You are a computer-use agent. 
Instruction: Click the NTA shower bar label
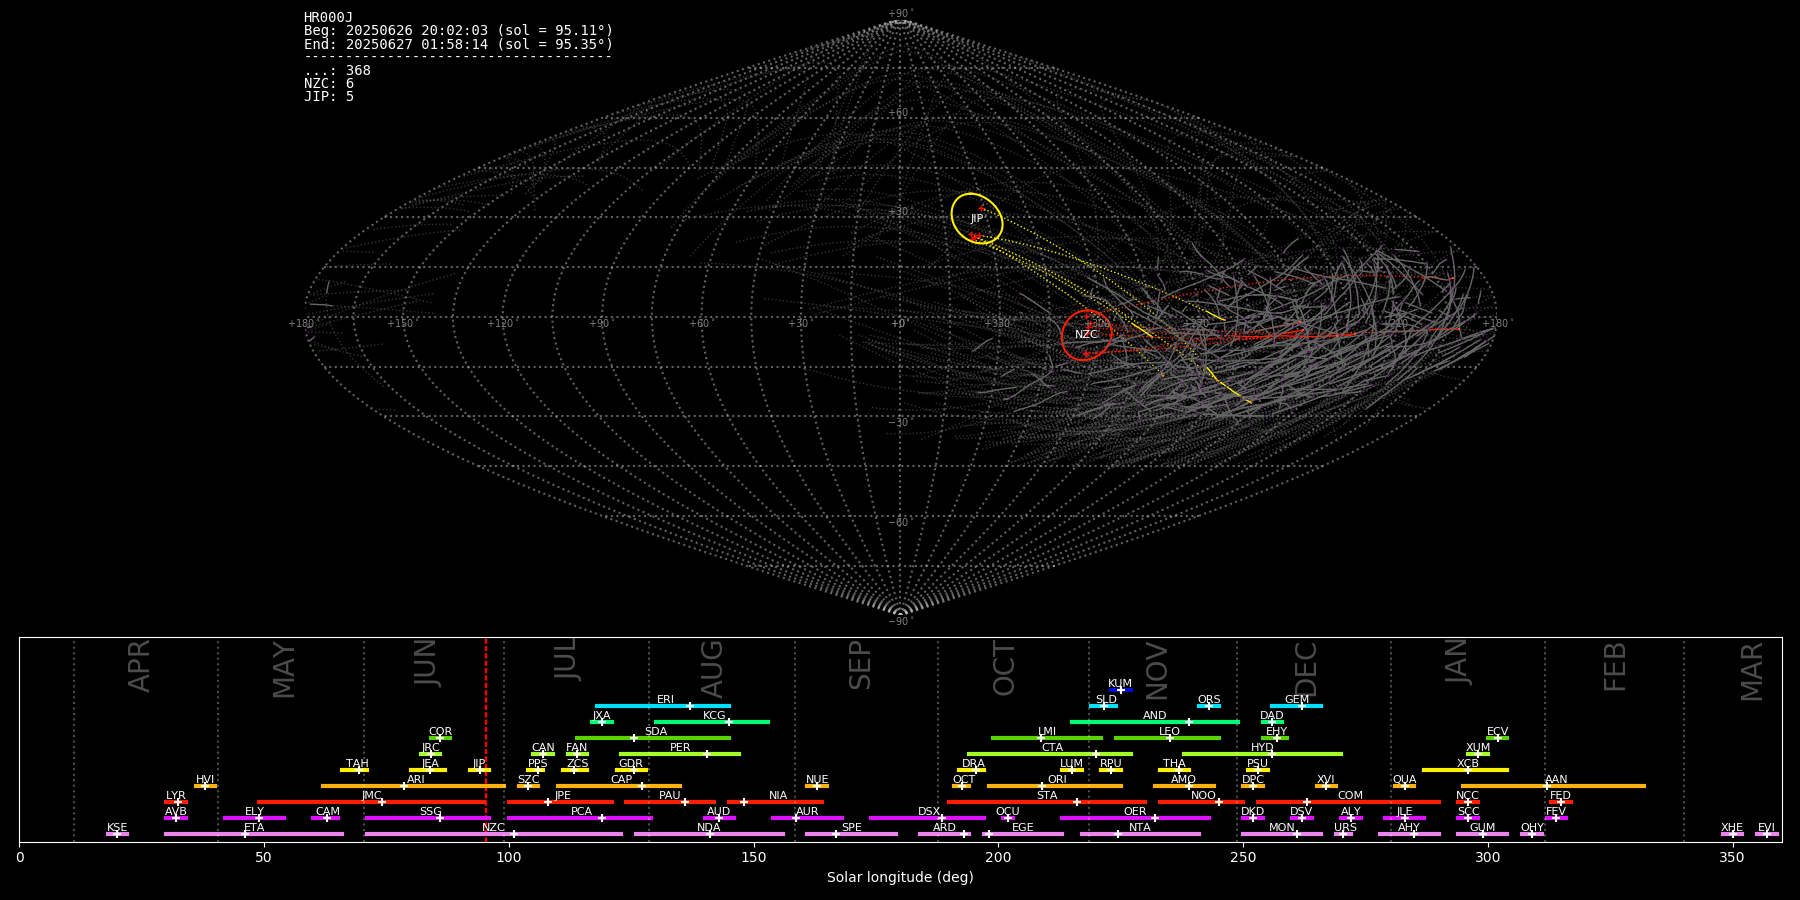click(x=1140, y=828)
